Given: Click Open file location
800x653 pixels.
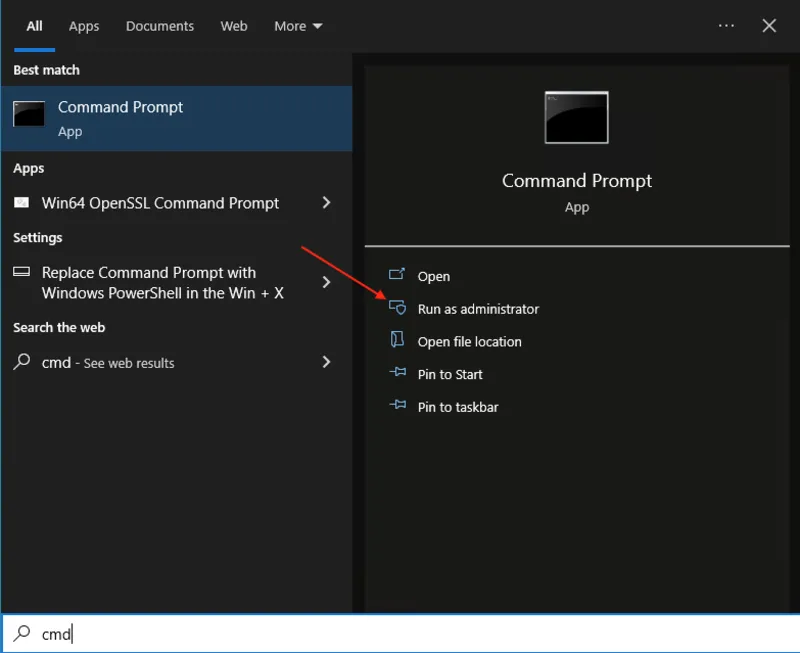Looking at the screenshot, I should tap(469, 342).
